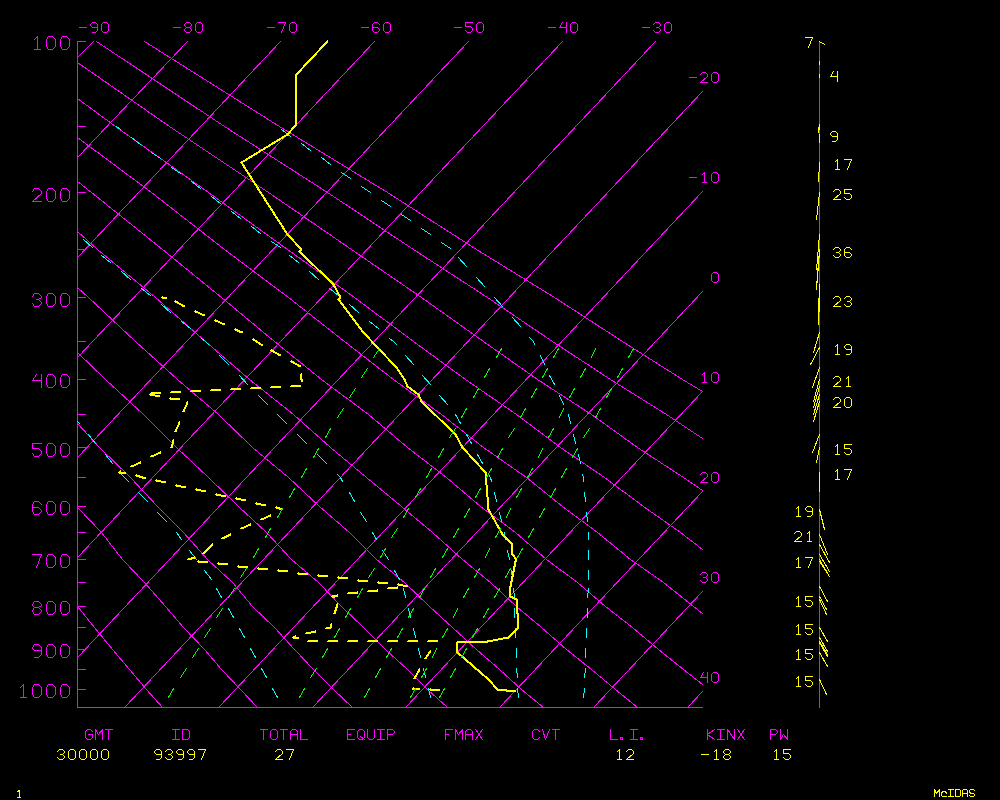This screenshot has width=1000, height=800.
Task: Click the L.I. value 12
Action: [x=625, y=755]
